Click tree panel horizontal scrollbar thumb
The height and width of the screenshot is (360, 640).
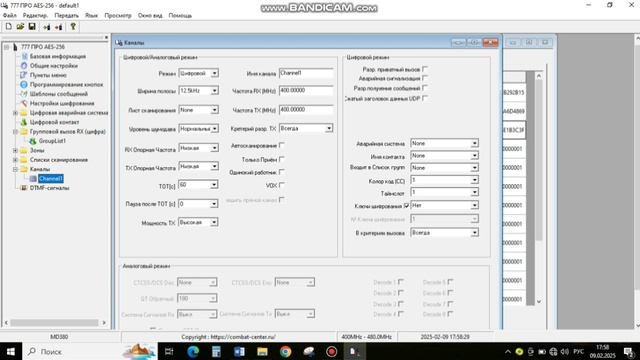54,322
